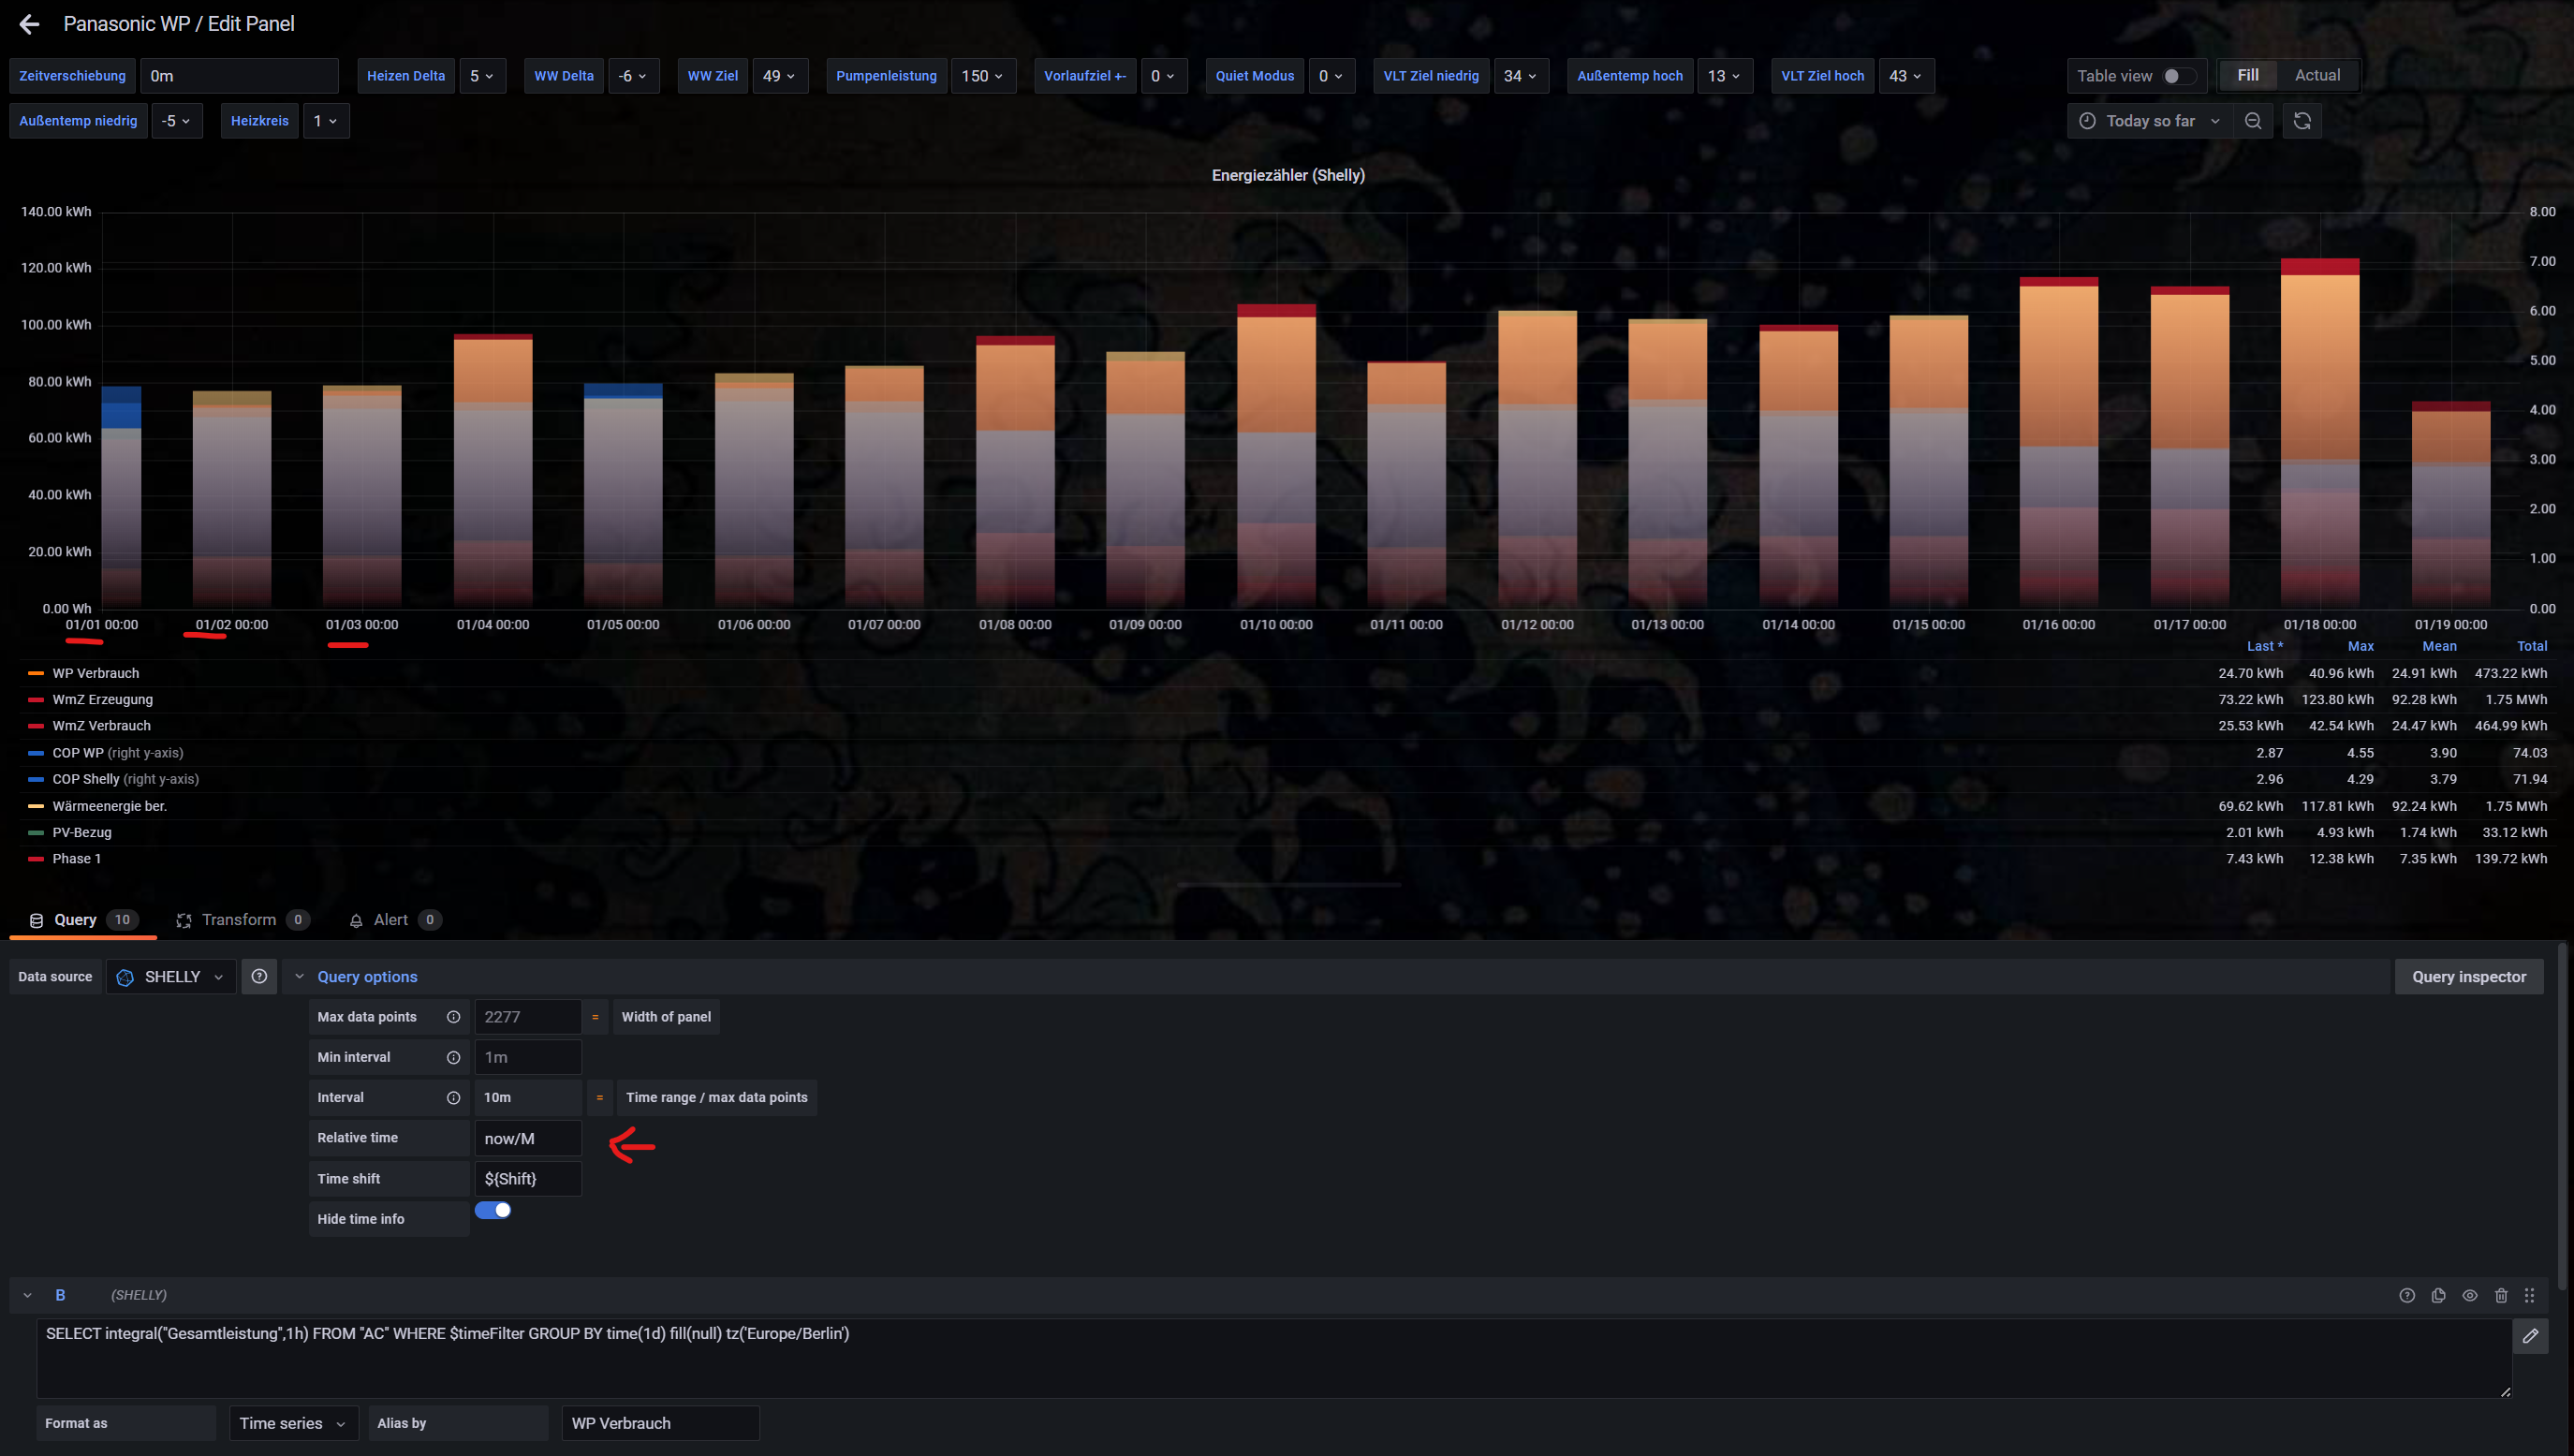Open the SHELLY data source dropdown
The width and height of the screenshot is (2574, 1456).
[171, 976]
